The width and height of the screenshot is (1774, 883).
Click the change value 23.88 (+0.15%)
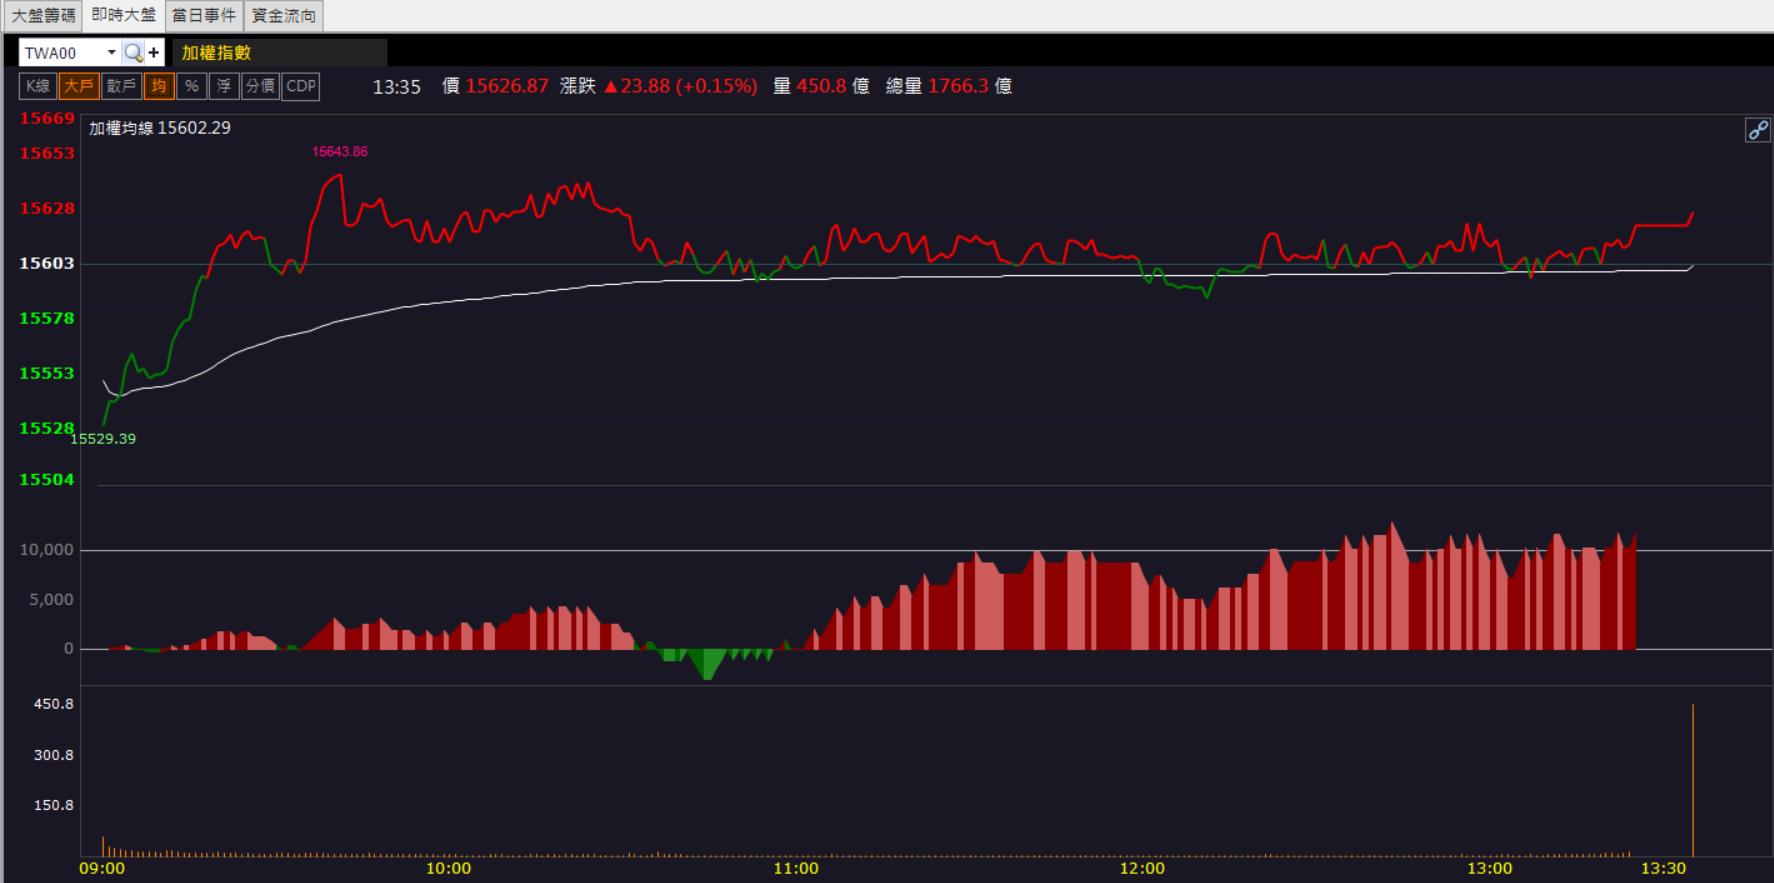click(682, 86)
